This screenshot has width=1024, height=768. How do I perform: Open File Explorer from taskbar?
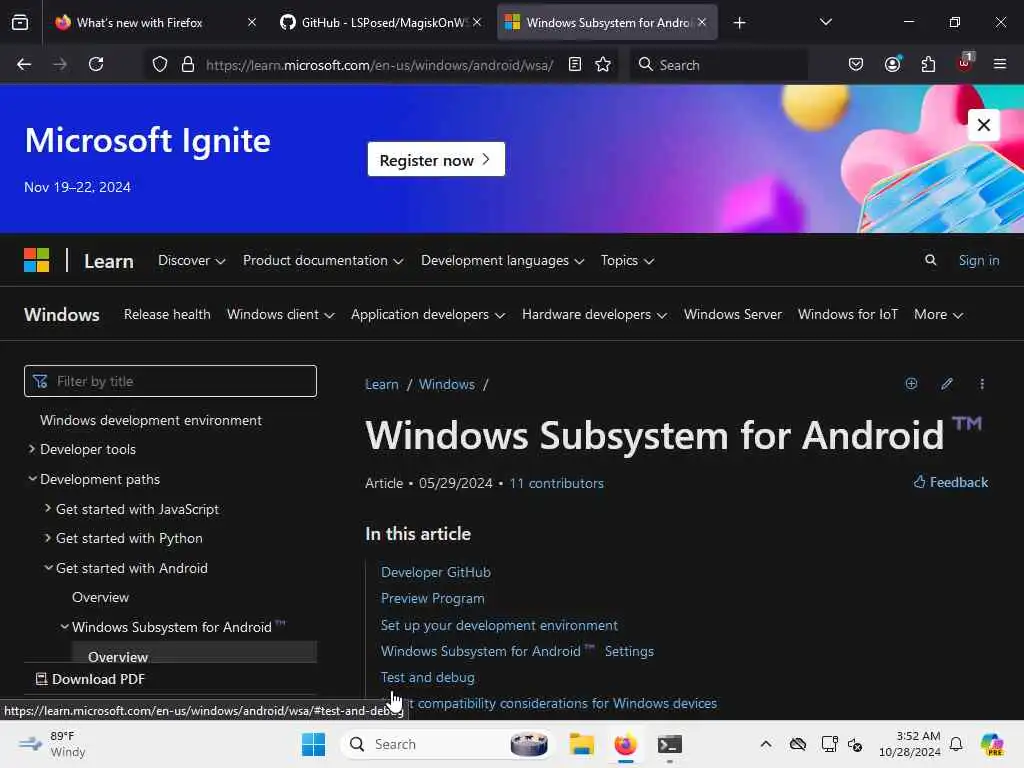(x=581, y=744)
